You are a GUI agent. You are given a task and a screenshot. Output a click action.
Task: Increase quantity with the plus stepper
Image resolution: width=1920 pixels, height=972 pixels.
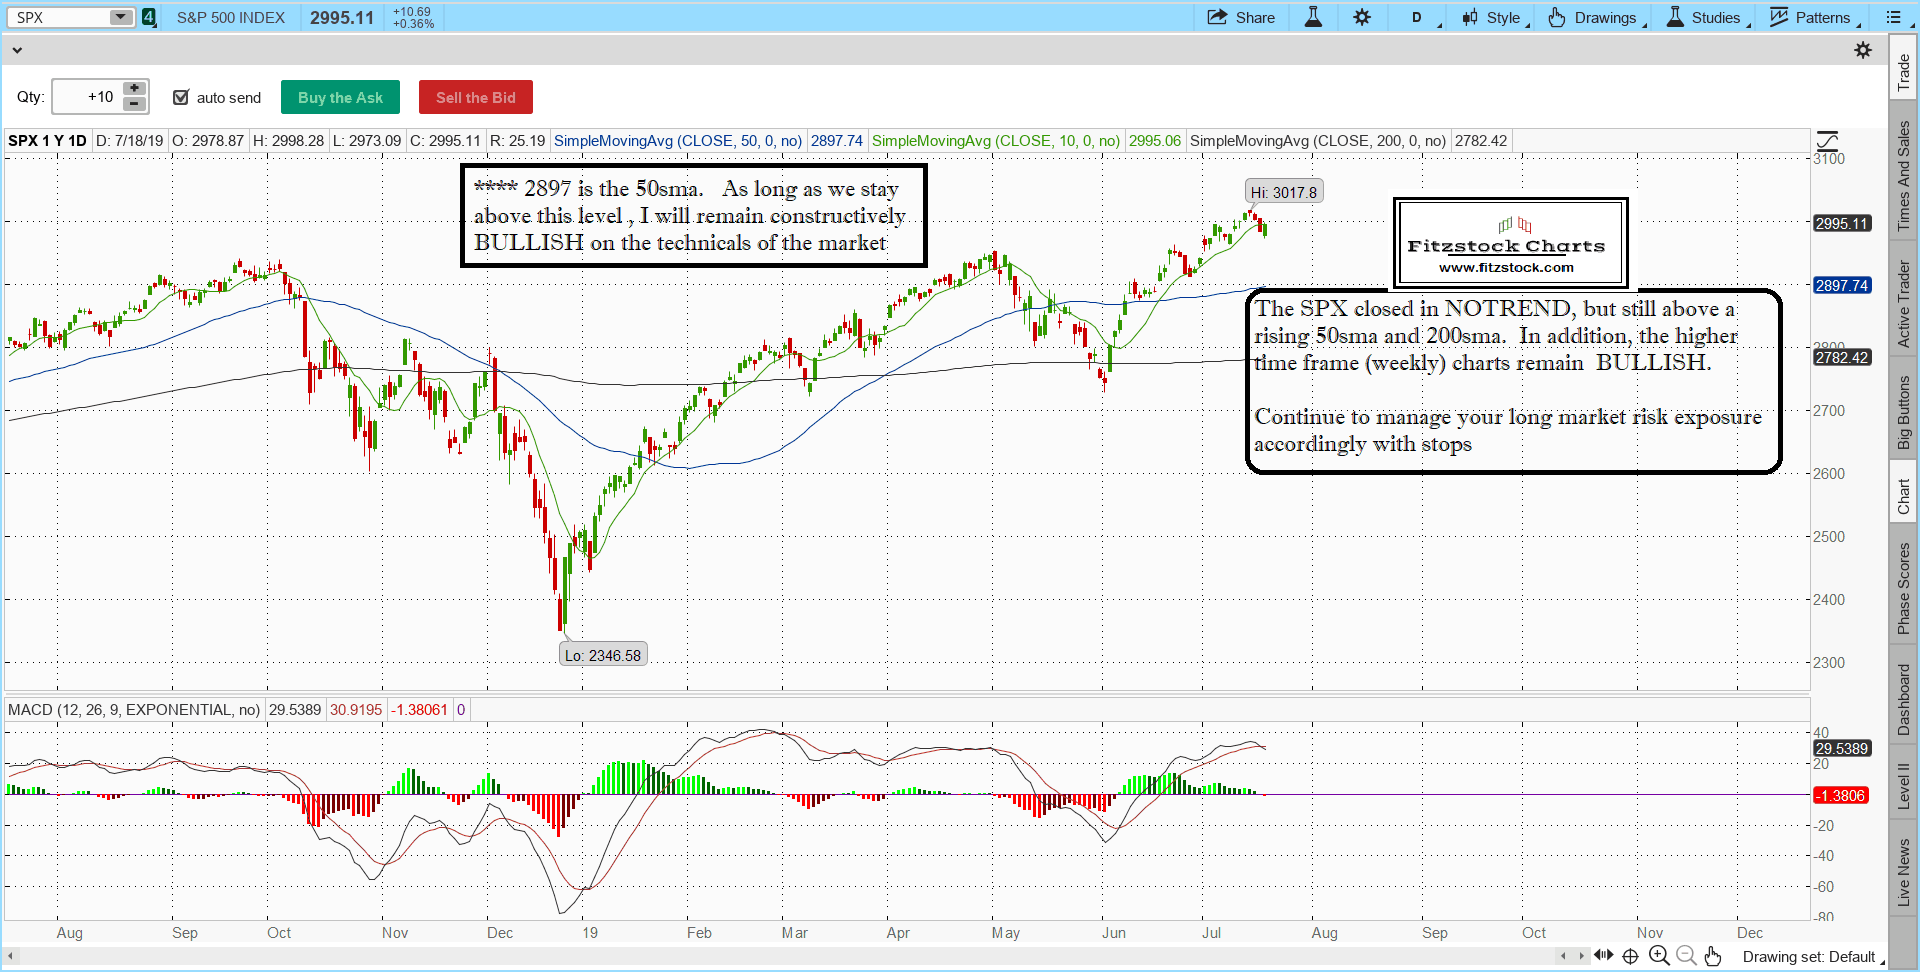134,89
